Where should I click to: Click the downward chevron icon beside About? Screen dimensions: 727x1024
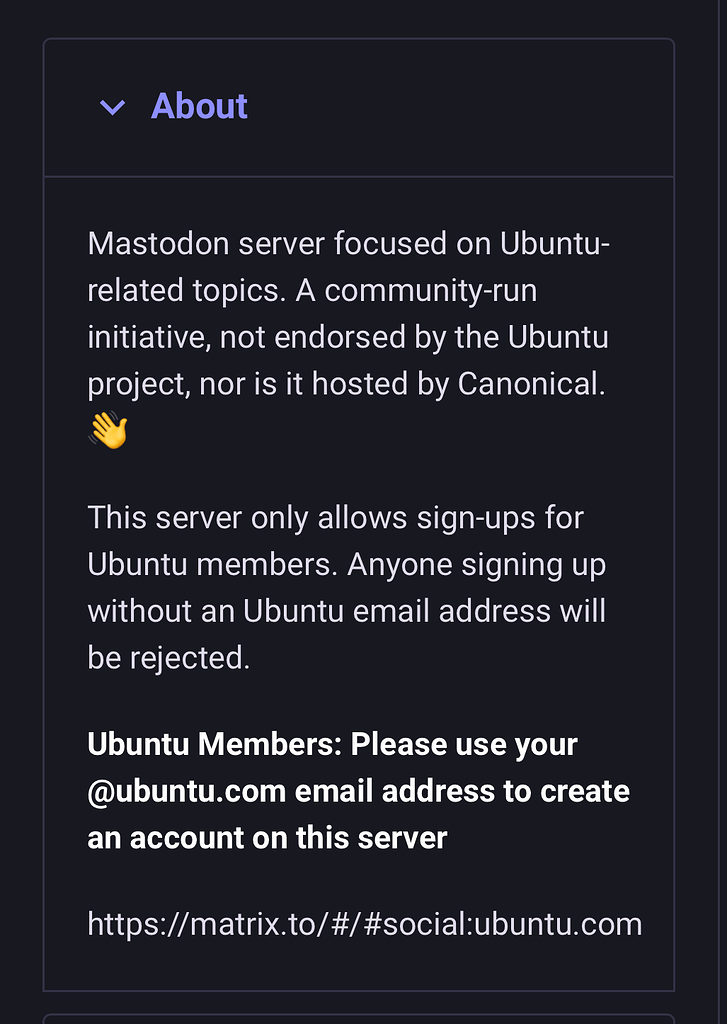pos(112,107)
